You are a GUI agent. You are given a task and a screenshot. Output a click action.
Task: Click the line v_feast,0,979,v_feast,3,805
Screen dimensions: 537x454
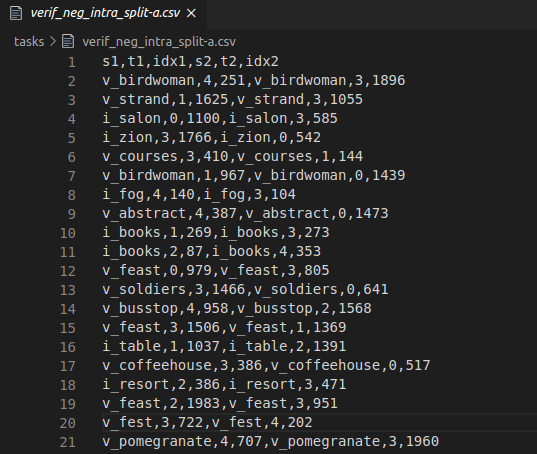[x=216, y=270]
